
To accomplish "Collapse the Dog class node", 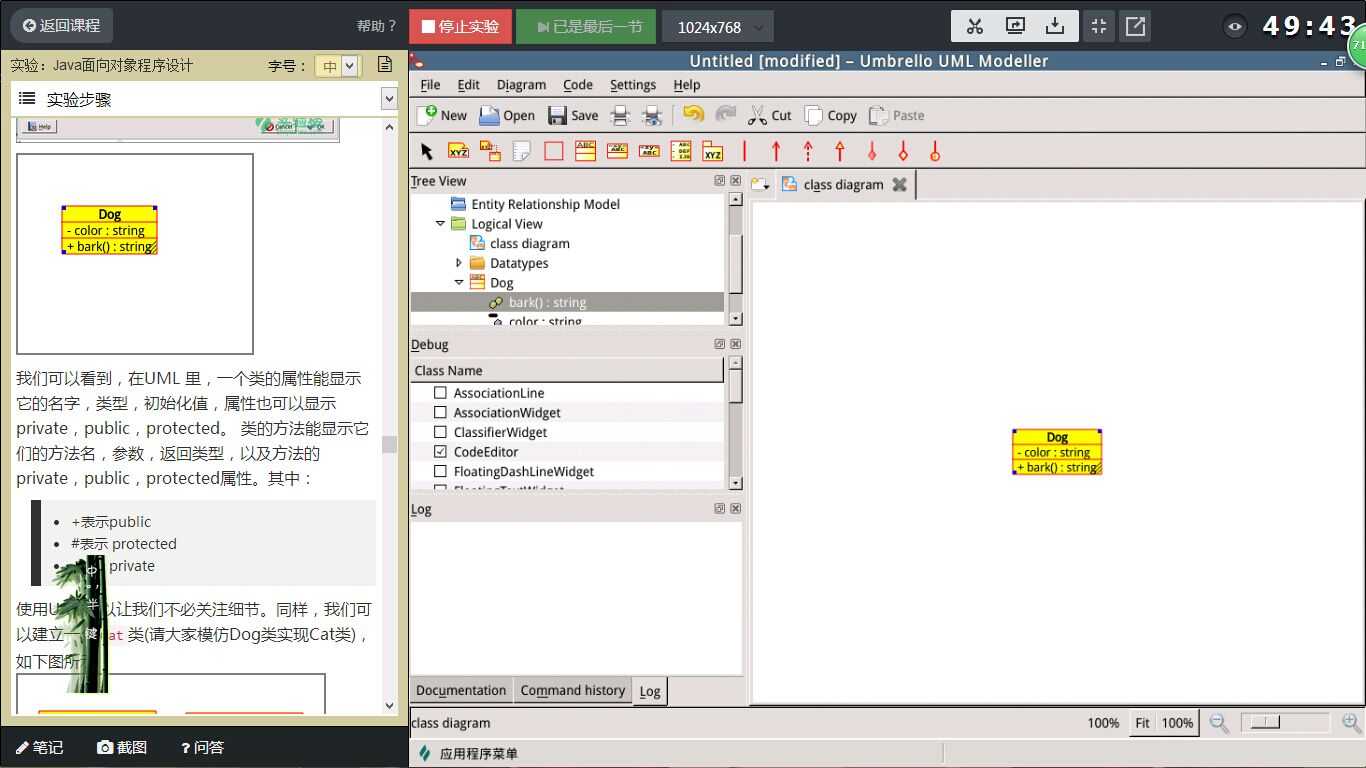I will click(x=459, y=283).
